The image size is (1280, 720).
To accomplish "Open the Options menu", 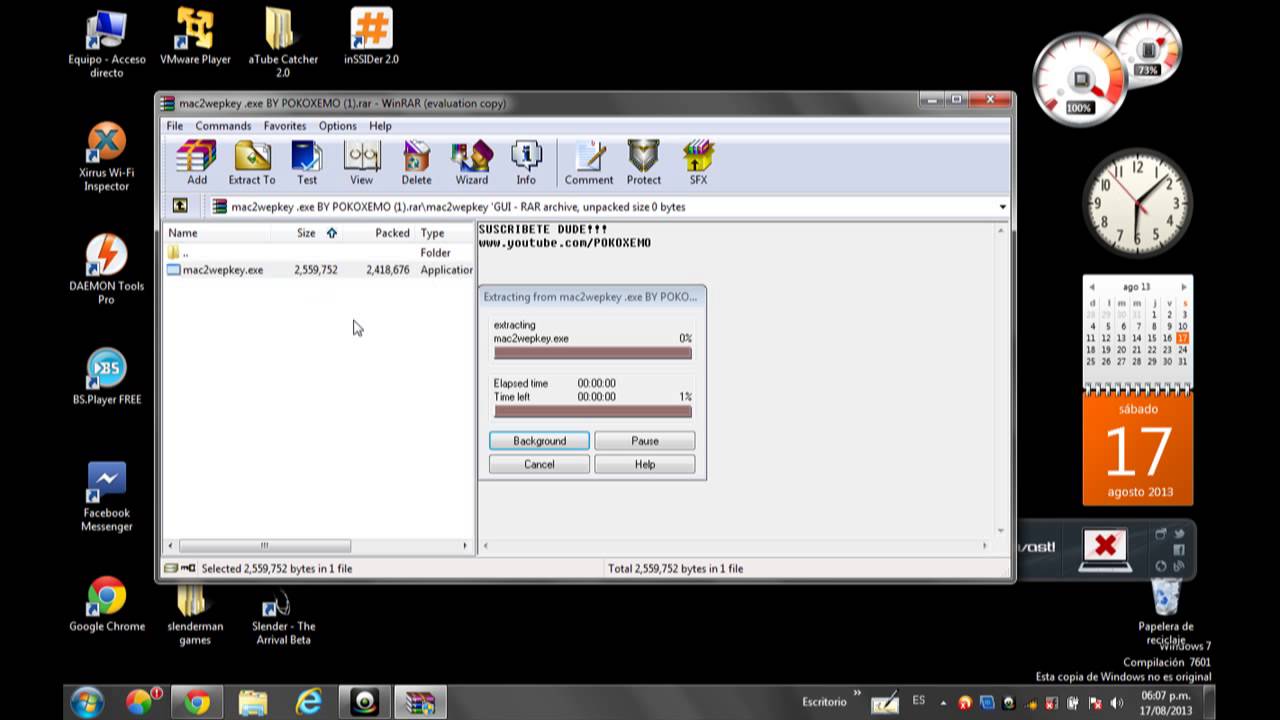I will 337,126.
